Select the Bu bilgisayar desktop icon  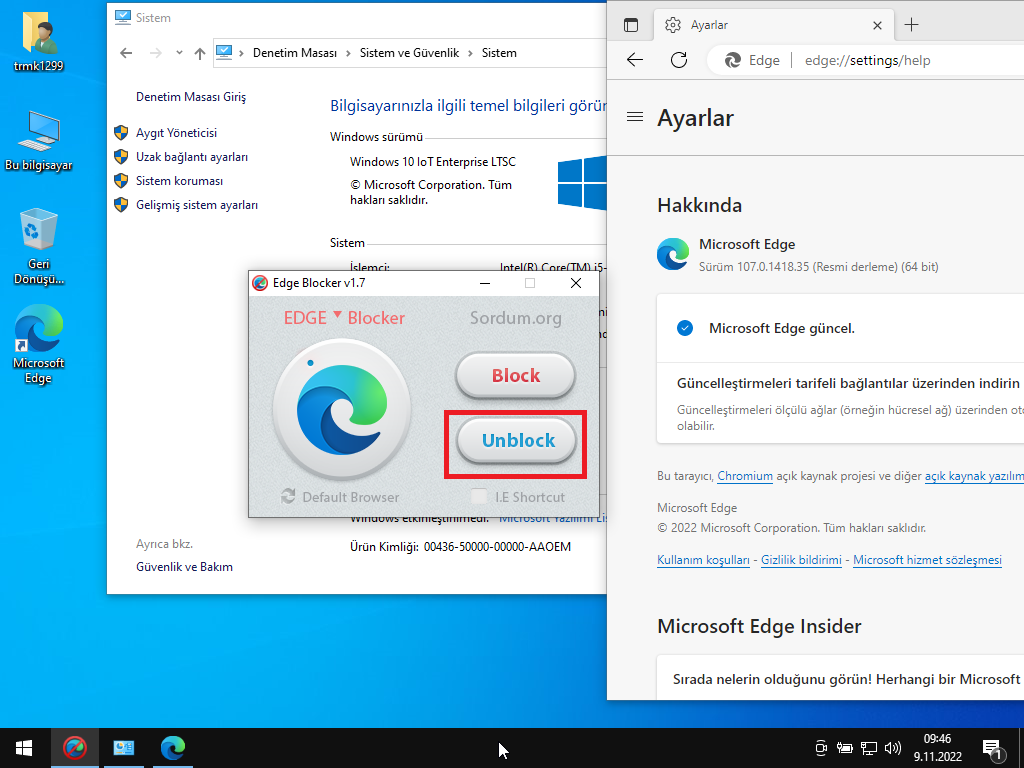(39, 141)
